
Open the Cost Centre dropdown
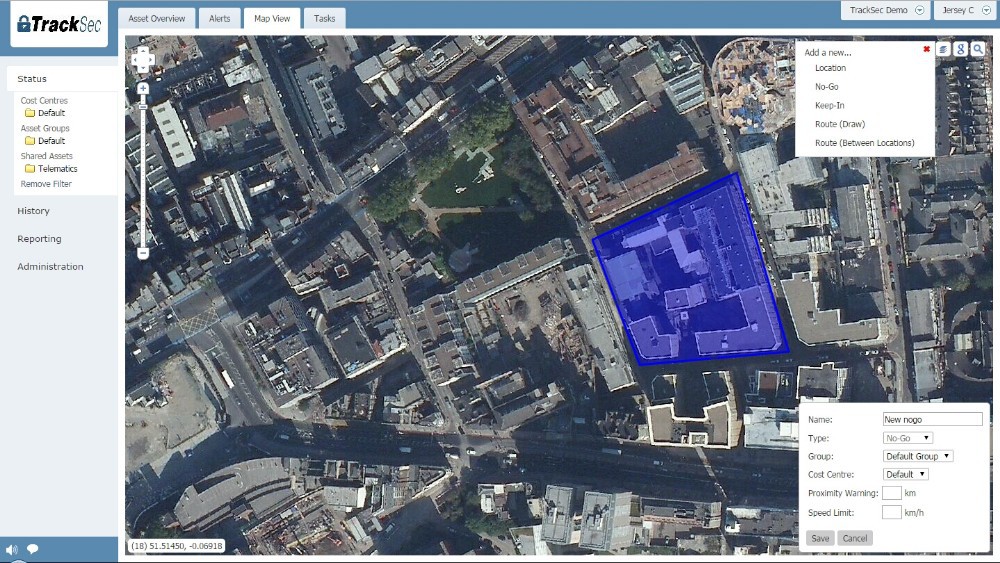coord(905,474)
